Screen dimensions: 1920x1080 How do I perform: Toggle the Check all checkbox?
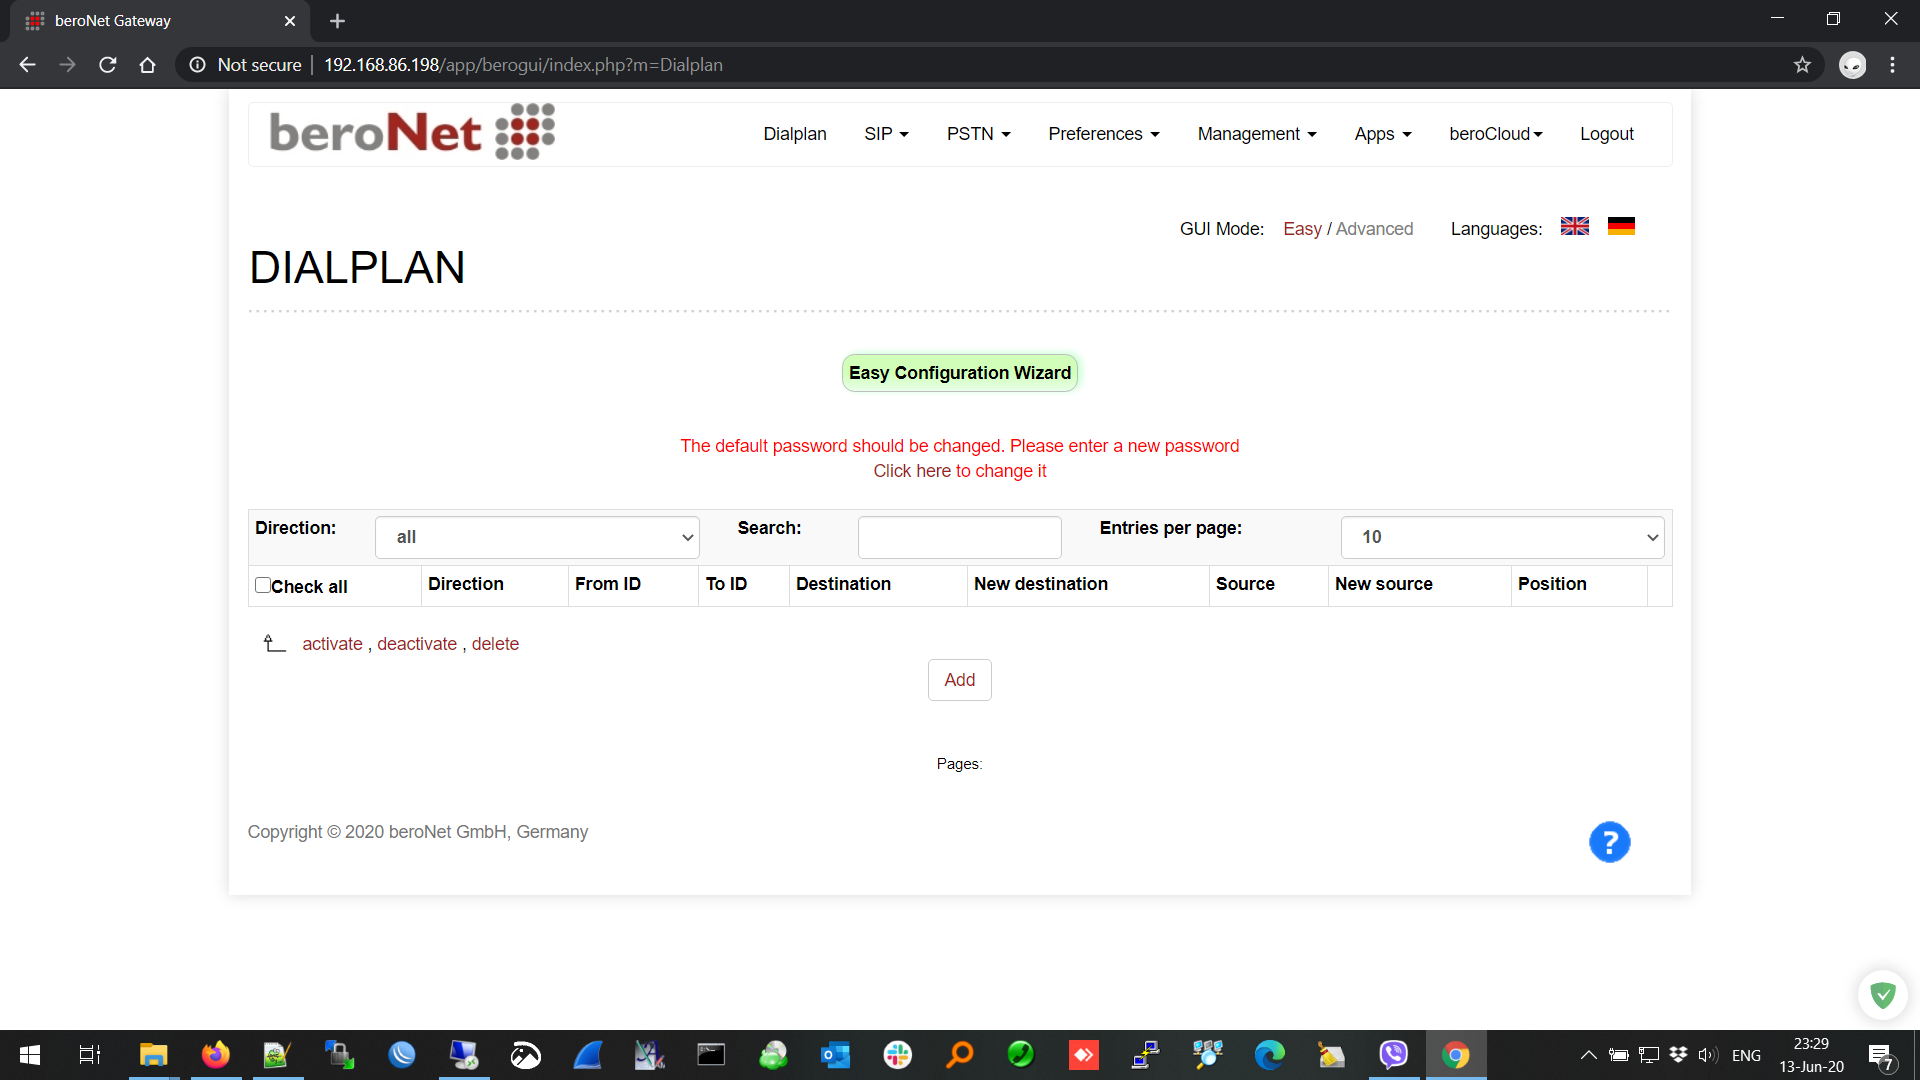[263, 585]
